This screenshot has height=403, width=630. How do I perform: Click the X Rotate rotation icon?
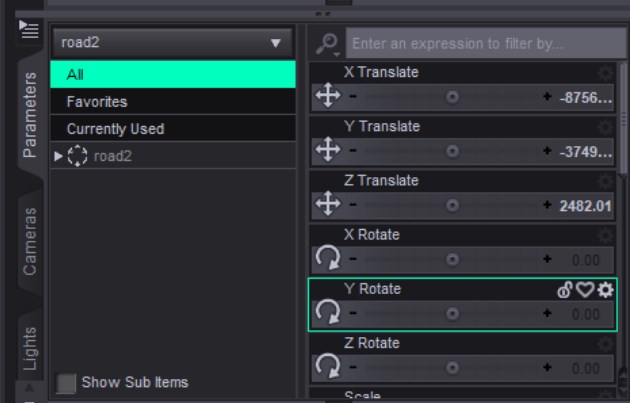coord(328,258)
